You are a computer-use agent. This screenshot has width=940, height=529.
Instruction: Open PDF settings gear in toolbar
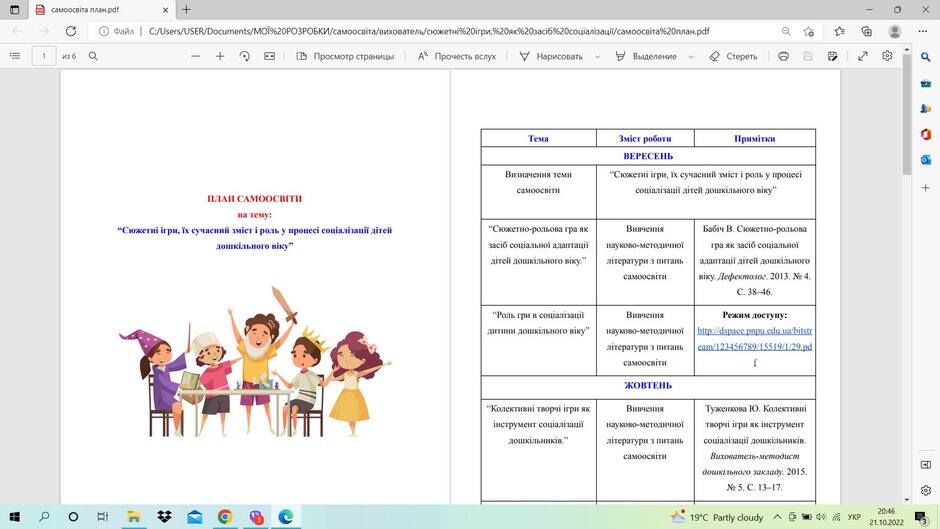click(x=887, y=56)
